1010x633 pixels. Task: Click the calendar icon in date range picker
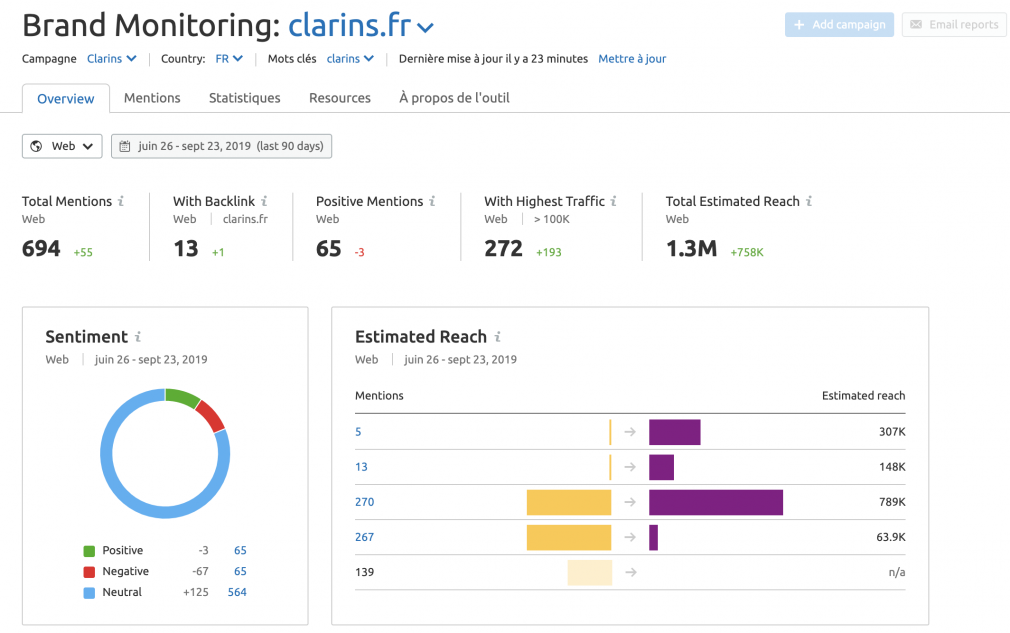(125, 146)
